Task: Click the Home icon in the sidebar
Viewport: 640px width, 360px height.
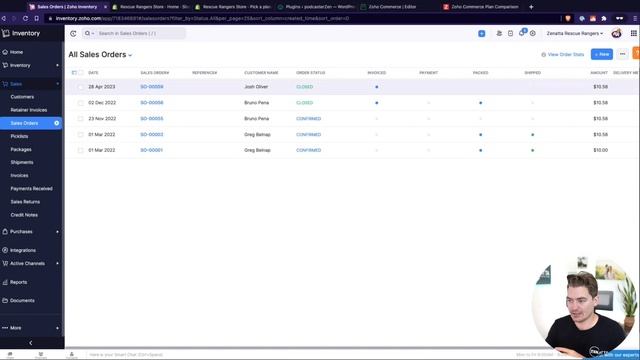Action: pos(5,52)
